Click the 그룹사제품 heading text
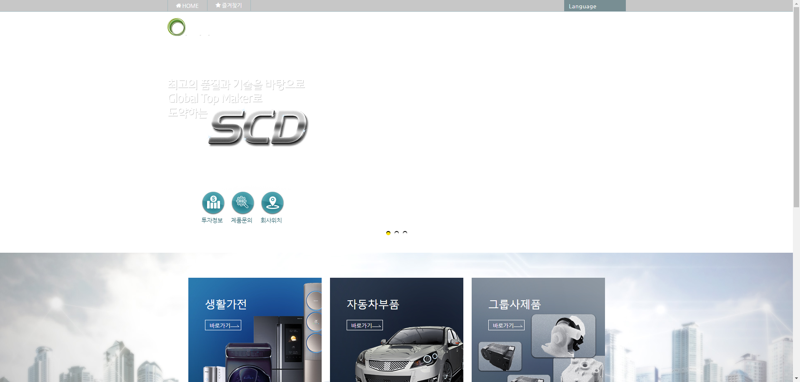This screenshot has height=382, width=800. tap(514, 304)
